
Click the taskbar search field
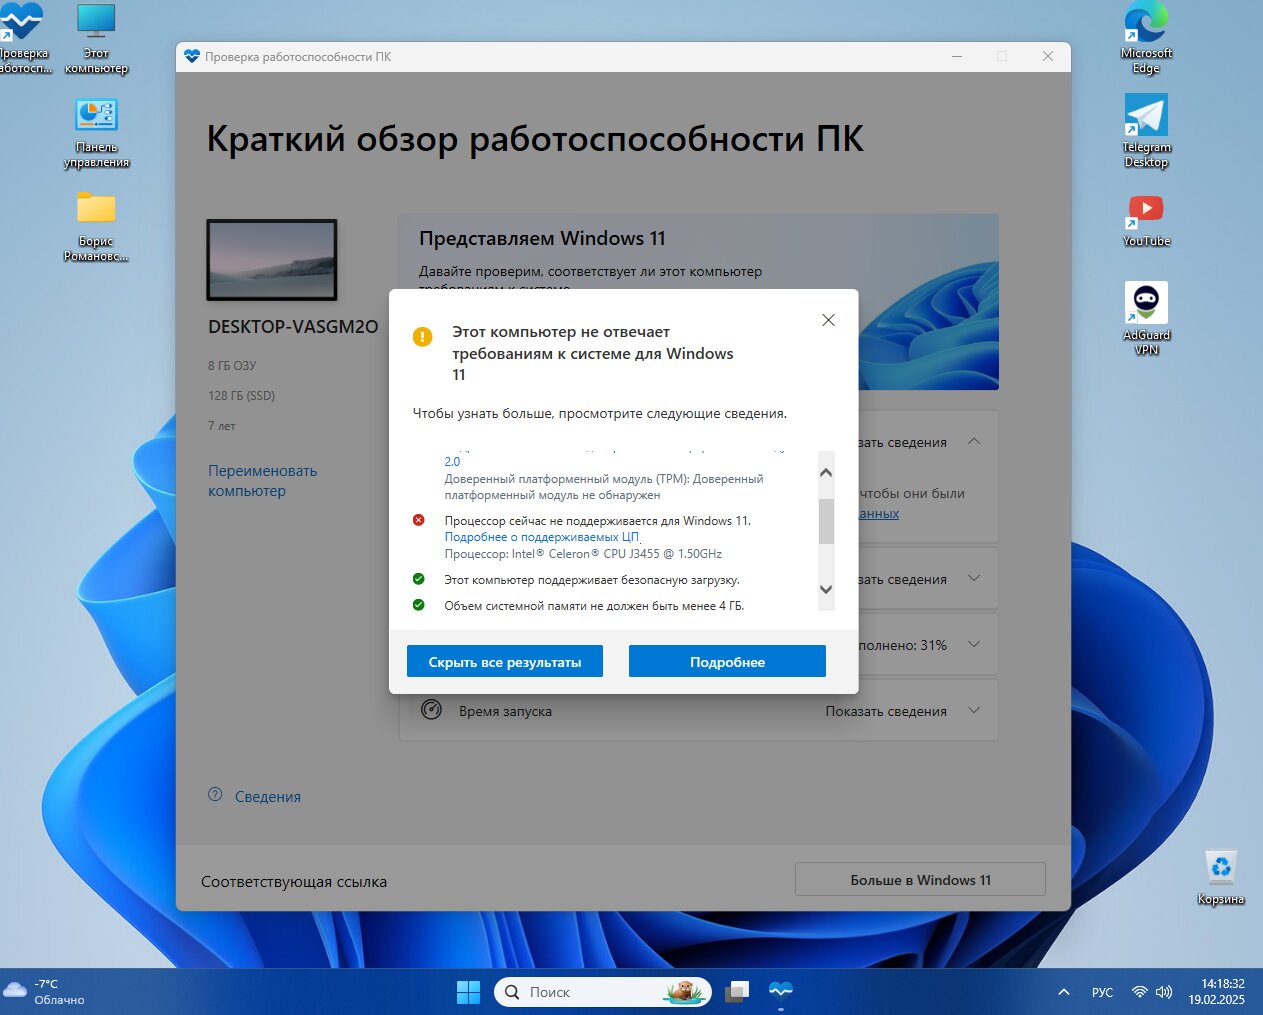point(590,992)
